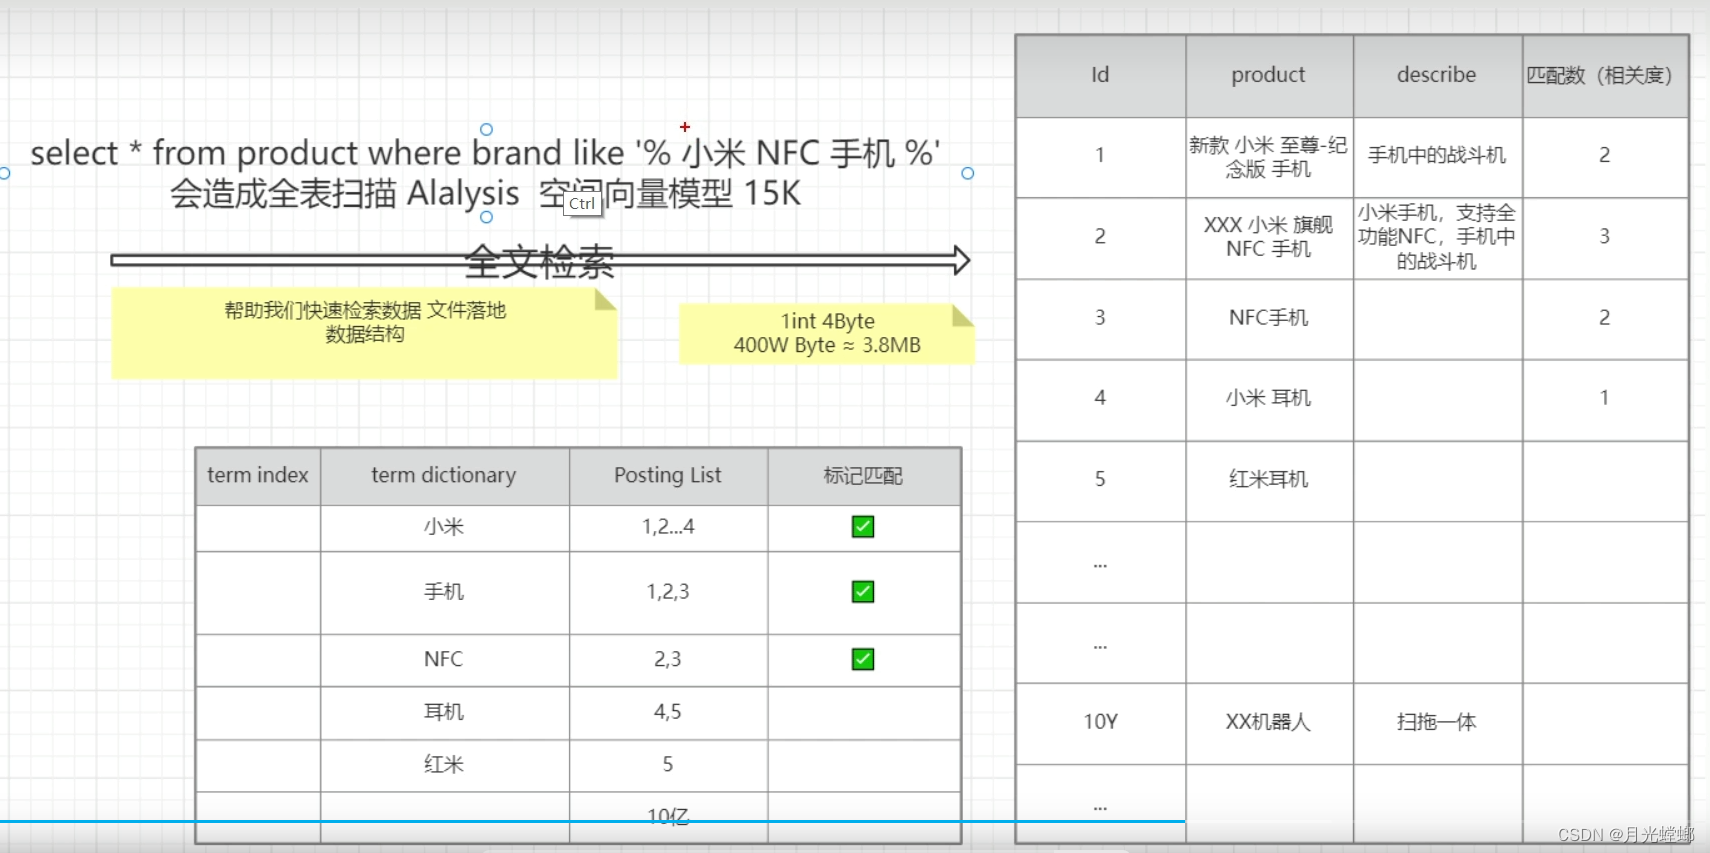Click the Ctrl paste options badge

click(x=582, y=203)
